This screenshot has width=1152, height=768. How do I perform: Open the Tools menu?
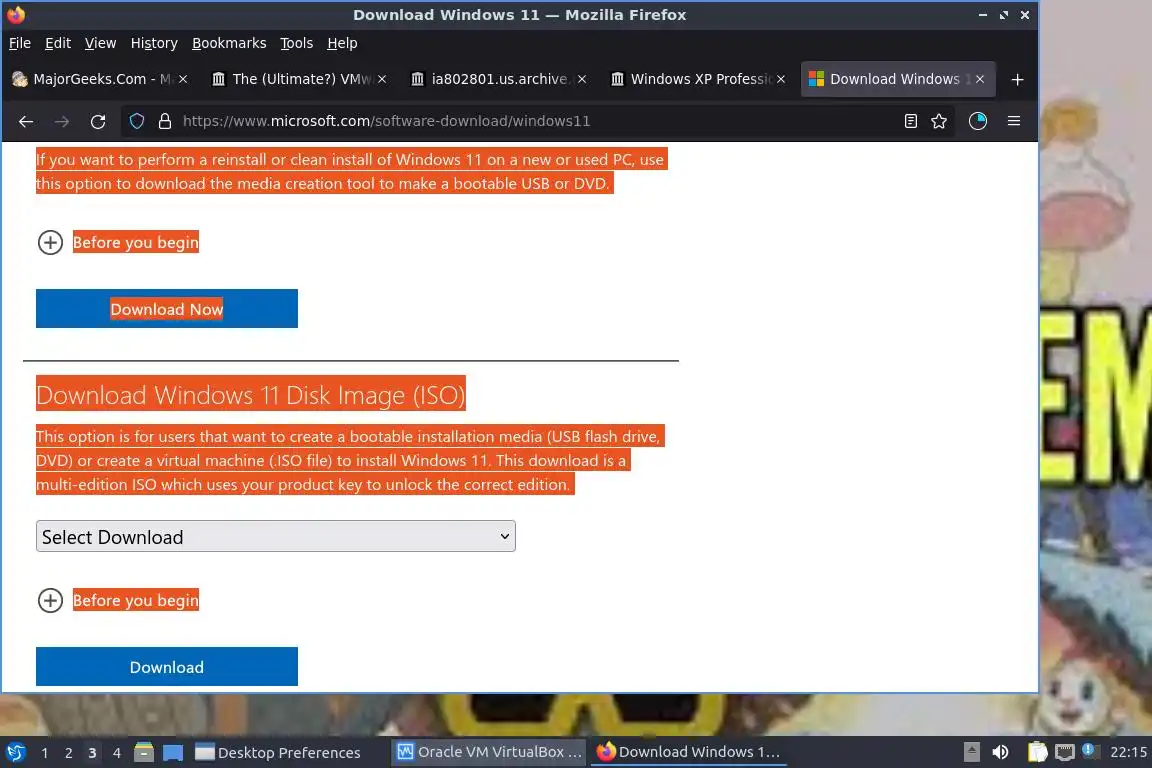point(297,43)
